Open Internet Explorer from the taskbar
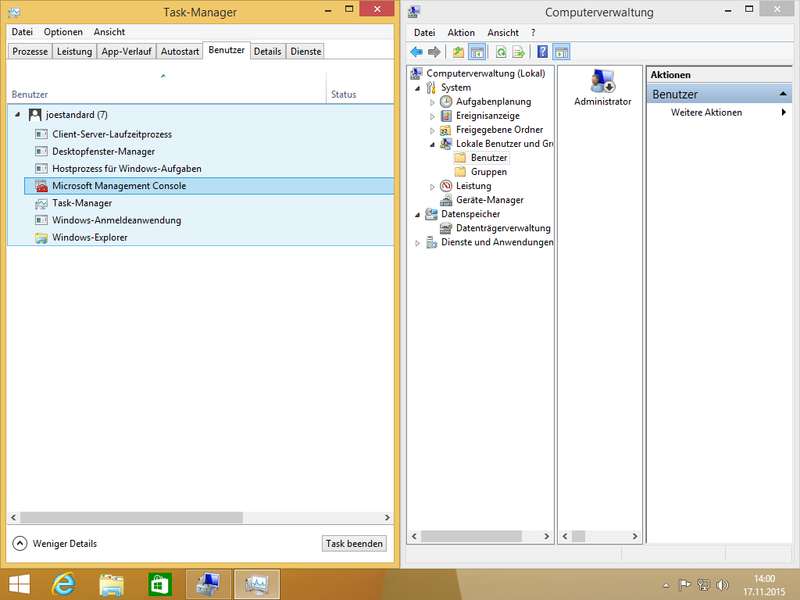Viewport: 800px width, 600px height. [x=65, y=583]
